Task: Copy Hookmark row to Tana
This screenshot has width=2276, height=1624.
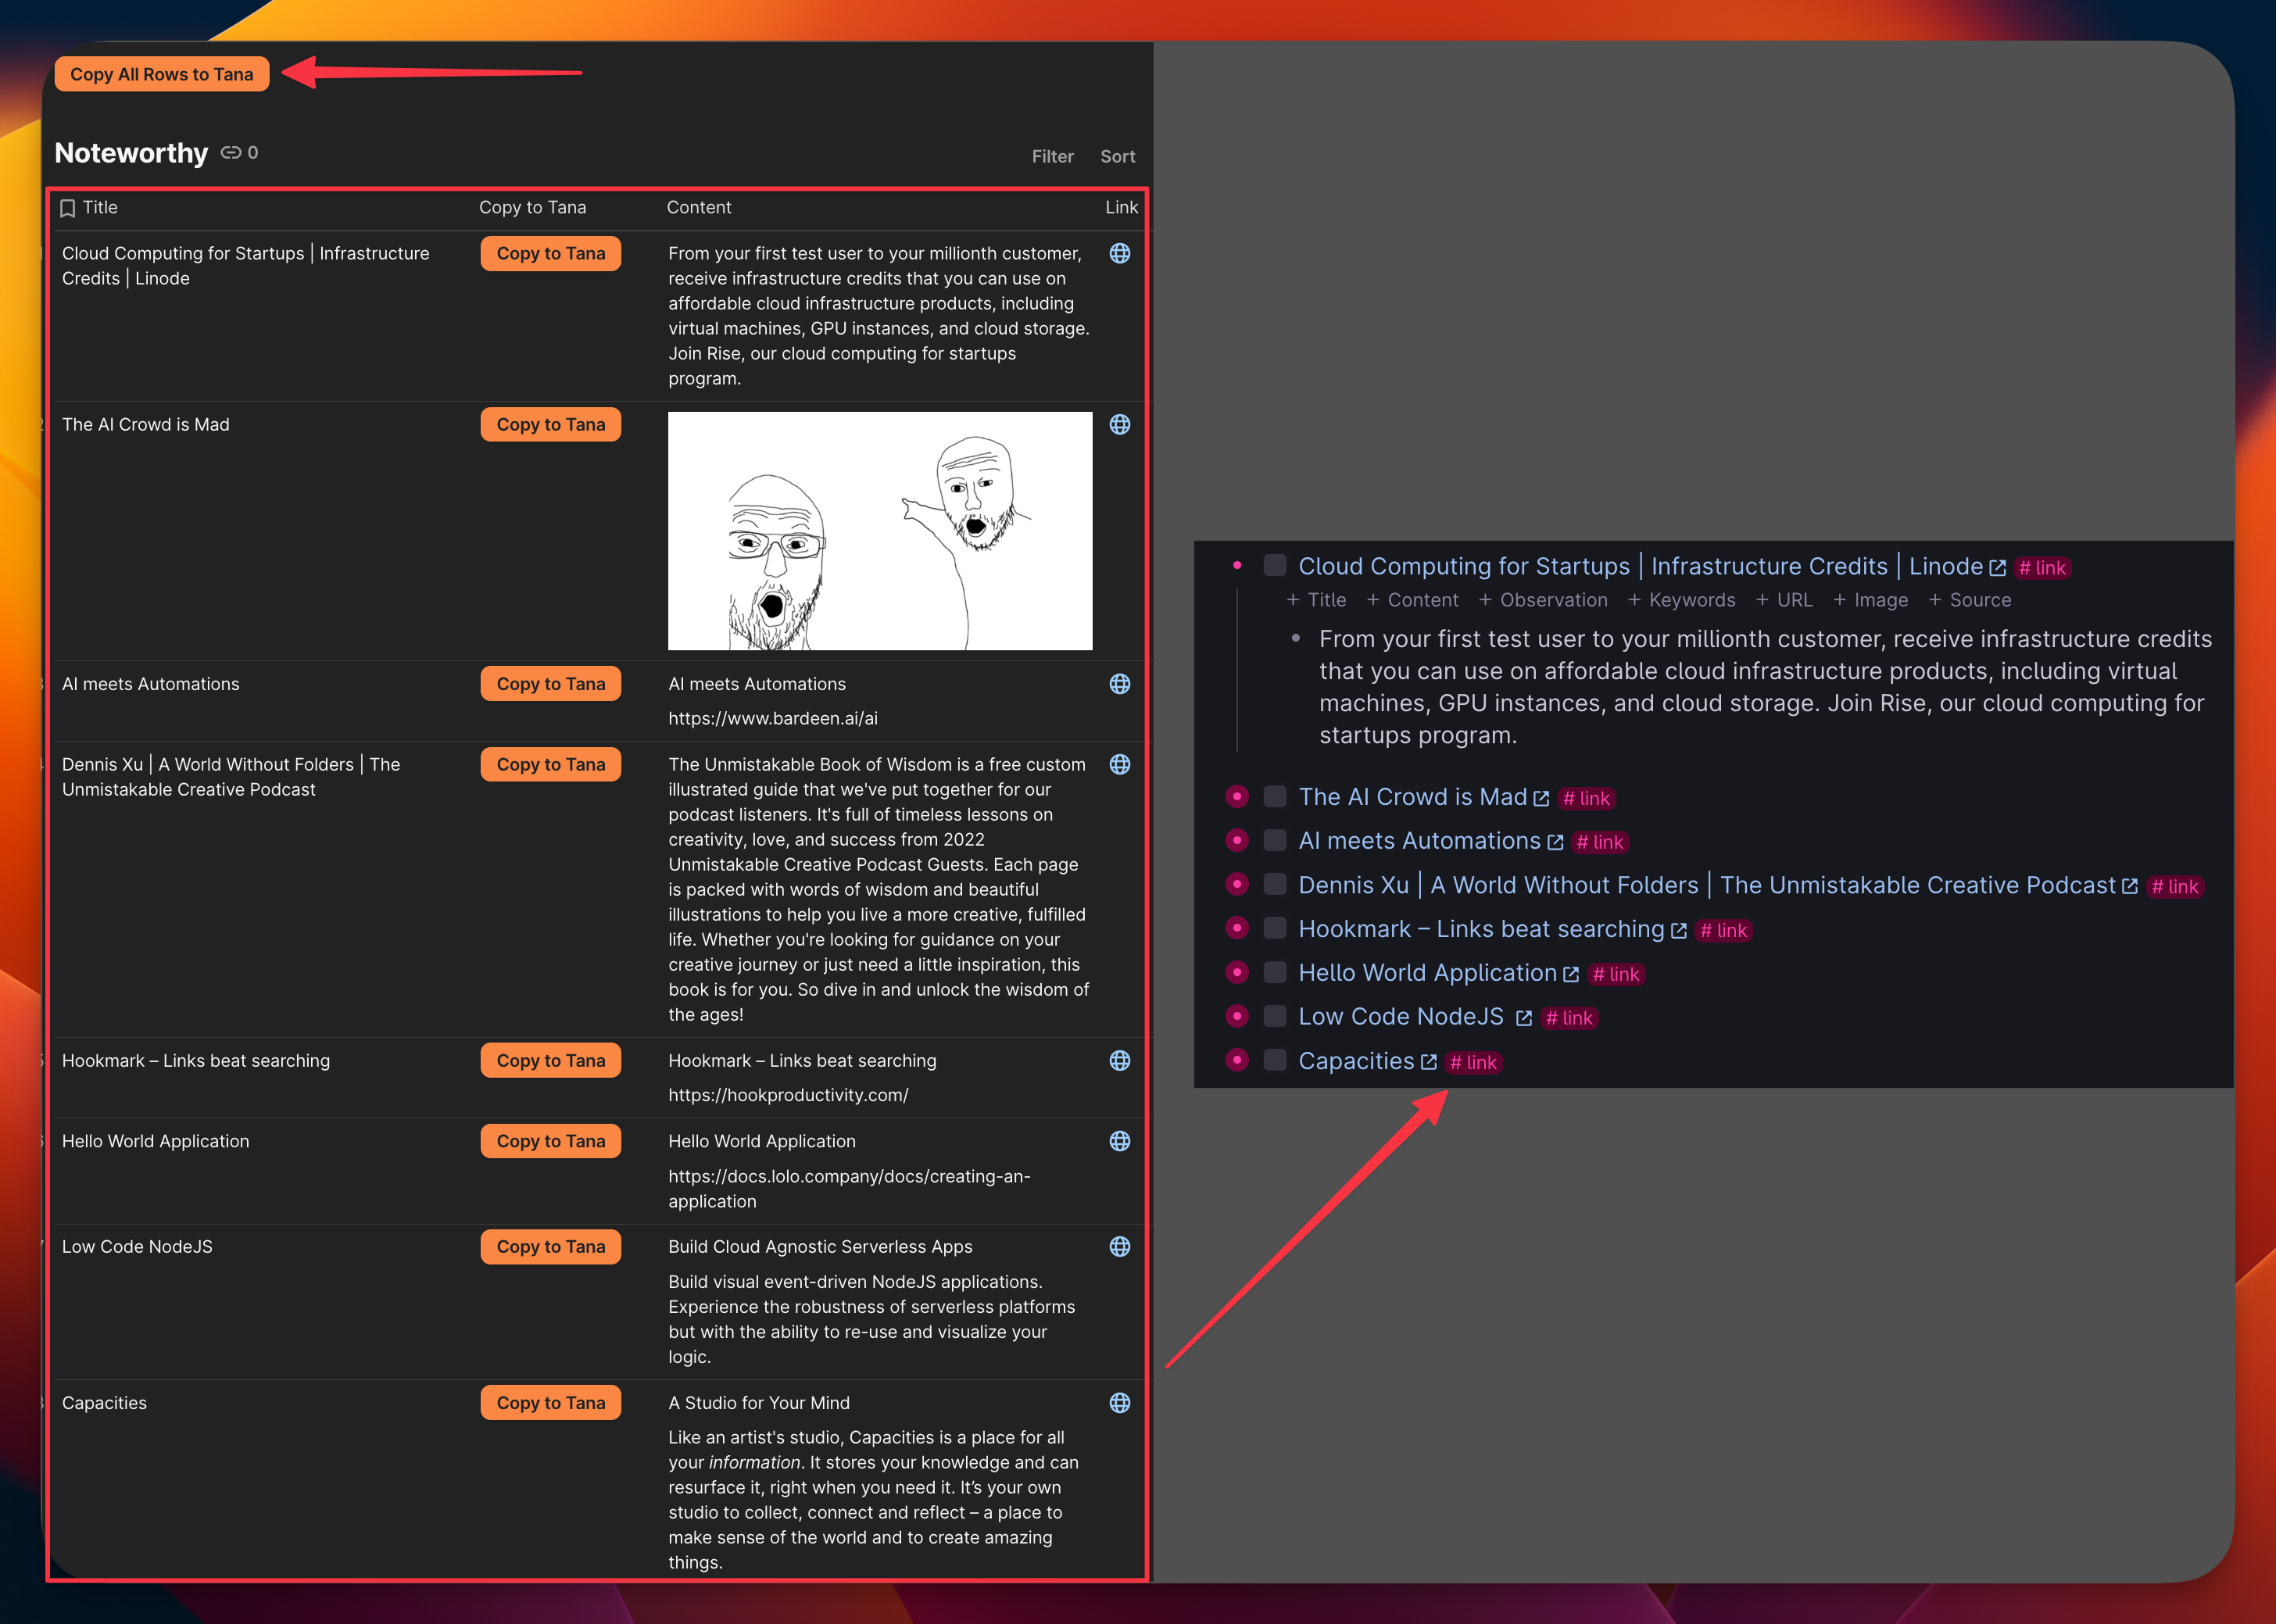Action: (551, 1060)
